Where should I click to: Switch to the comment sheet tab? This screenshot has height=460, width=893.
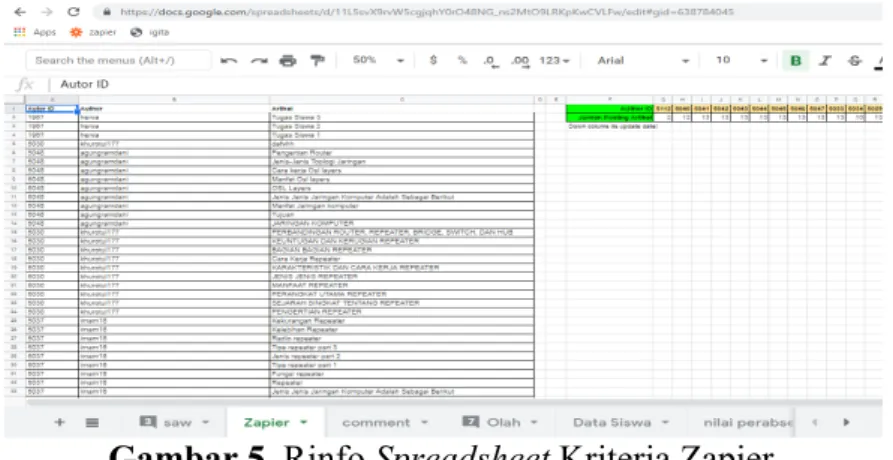[376, 422]
